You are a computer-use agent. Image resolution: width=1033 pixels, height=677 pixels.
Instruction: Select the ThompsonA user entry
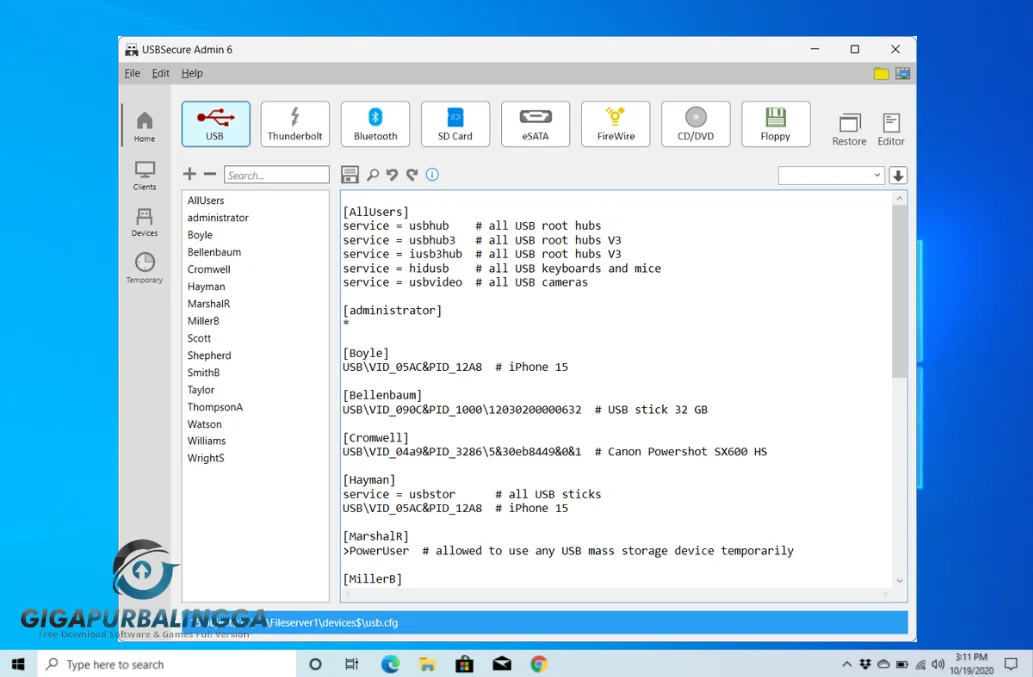coord(215,406)
